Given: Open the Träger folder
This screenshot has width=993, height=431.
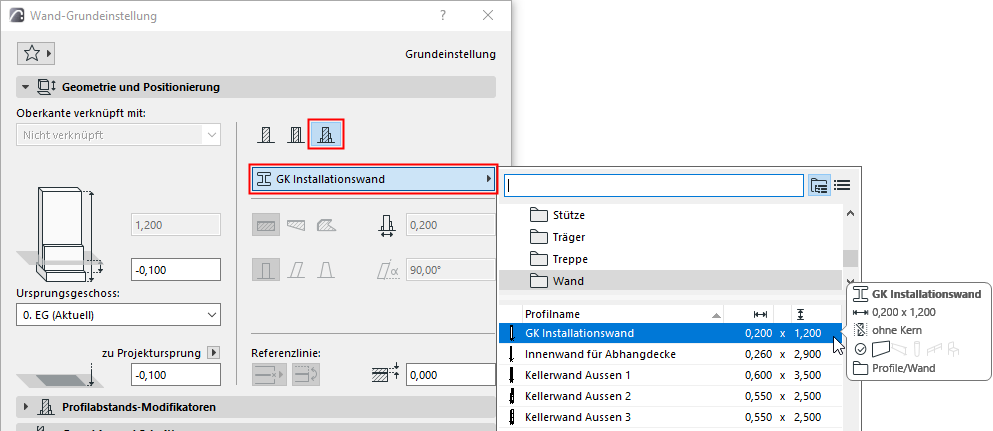Looking at the screenshot, I should (569, 237).
